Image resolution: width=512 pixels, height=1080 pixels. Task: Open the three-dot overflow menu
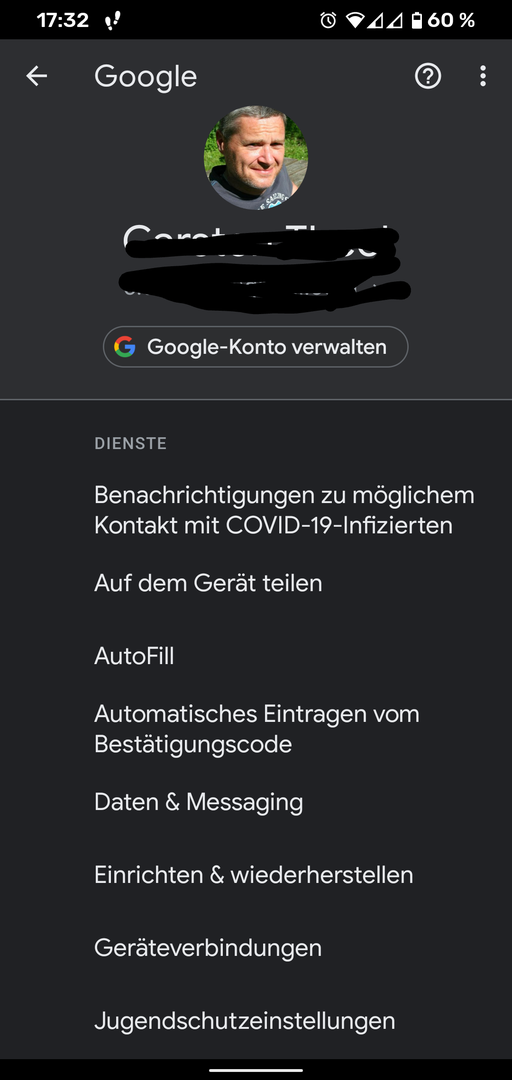(483, 76)
